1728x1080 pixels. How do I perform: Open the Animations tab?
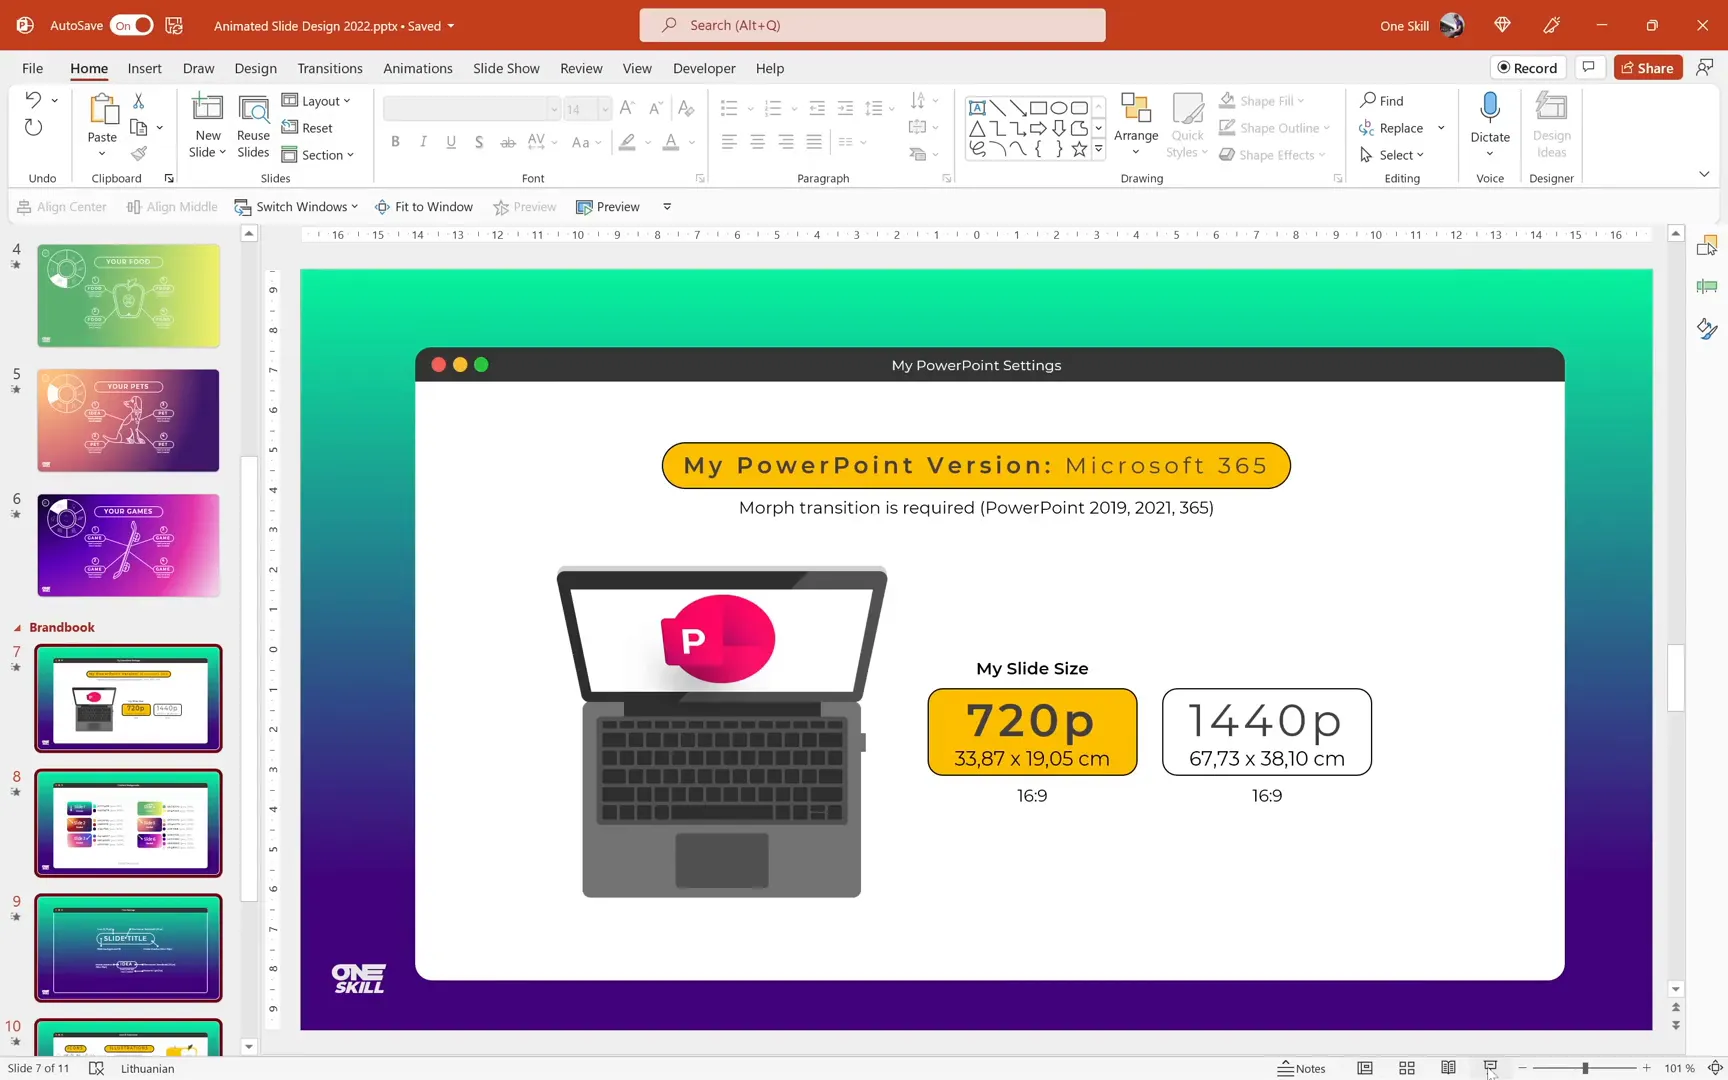(418, 68)
